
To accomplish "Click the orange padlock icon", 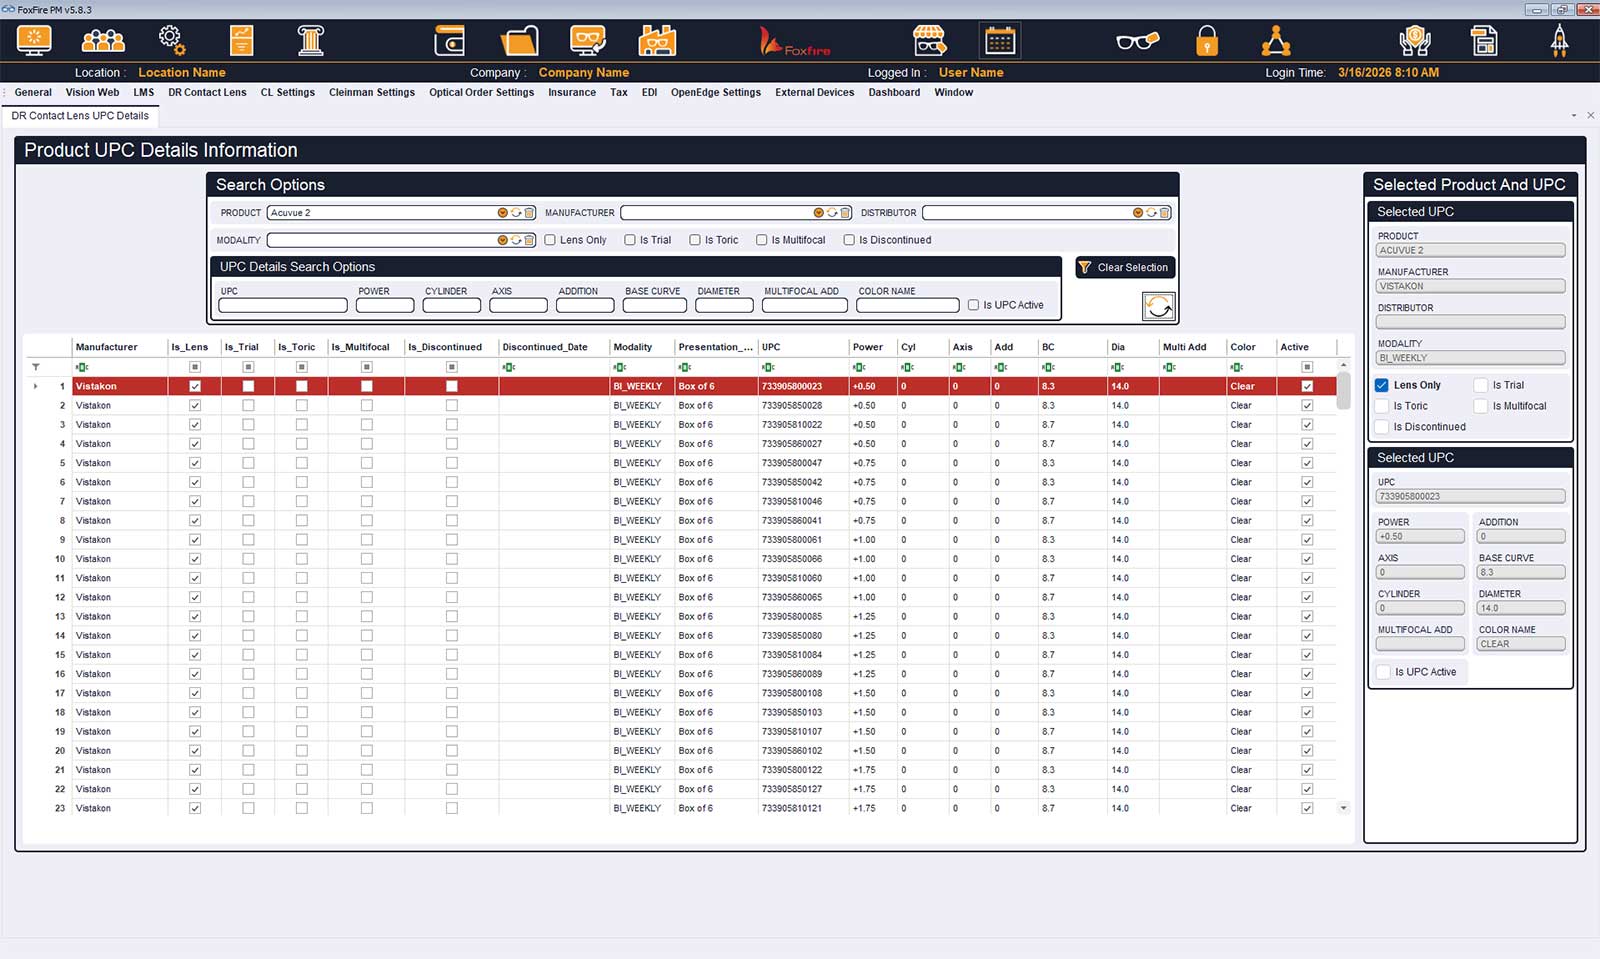I will coord(1207,41).
